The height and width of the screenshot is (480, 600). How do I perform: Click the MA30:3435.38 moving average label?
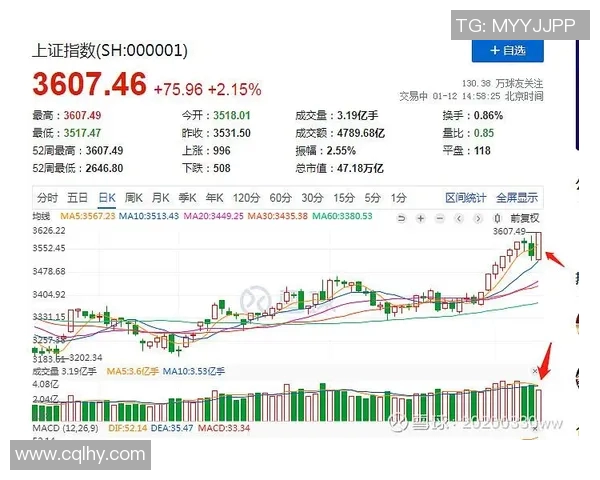277,216
